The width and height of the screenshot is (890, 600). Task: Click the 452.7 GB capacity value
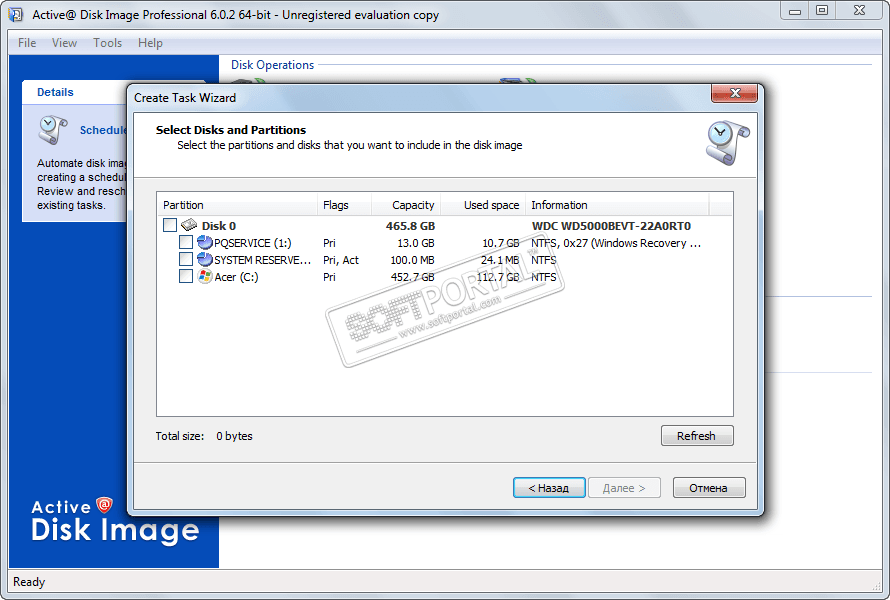coord(413,277)
